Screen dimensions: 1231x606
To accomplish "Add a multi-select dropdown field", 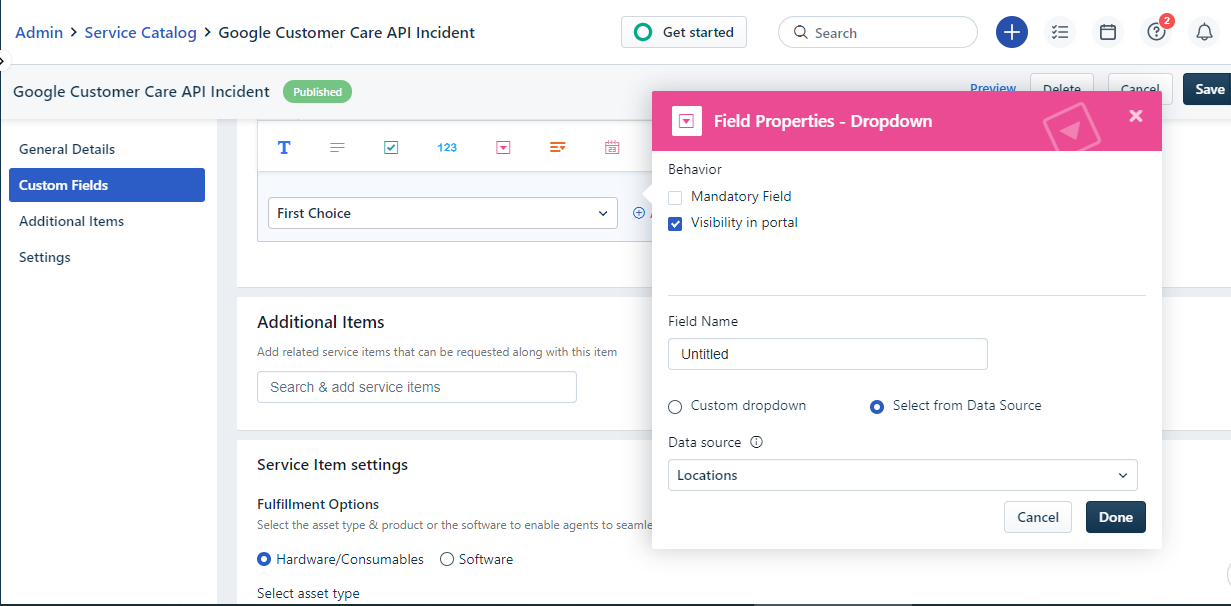I will coord(558,148).
